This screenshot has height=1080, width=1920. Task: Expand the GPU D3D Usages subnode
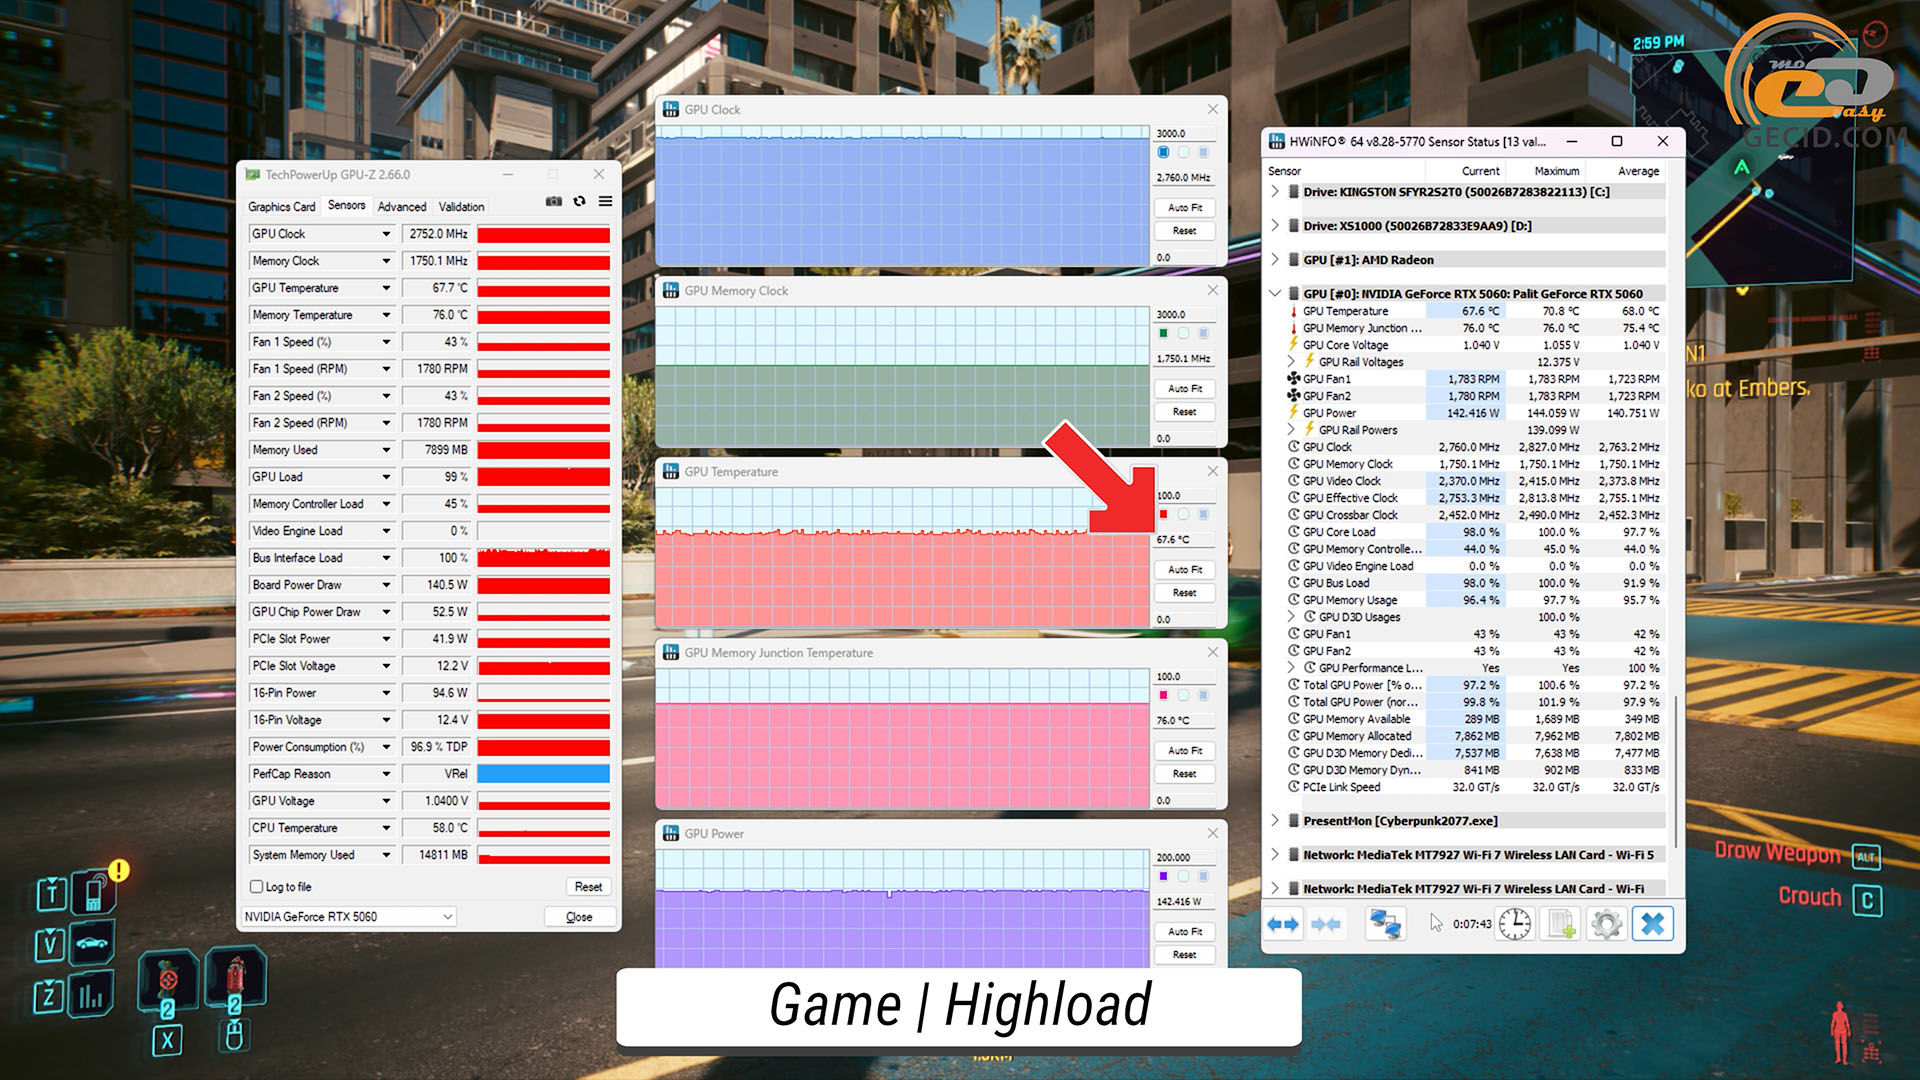click(1291, 616)
